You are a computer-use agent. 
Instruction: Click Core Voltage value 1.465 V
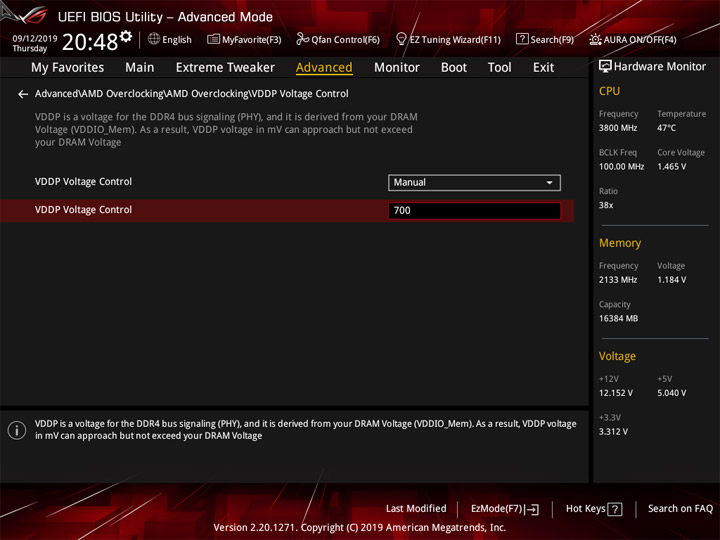[671, 167]
